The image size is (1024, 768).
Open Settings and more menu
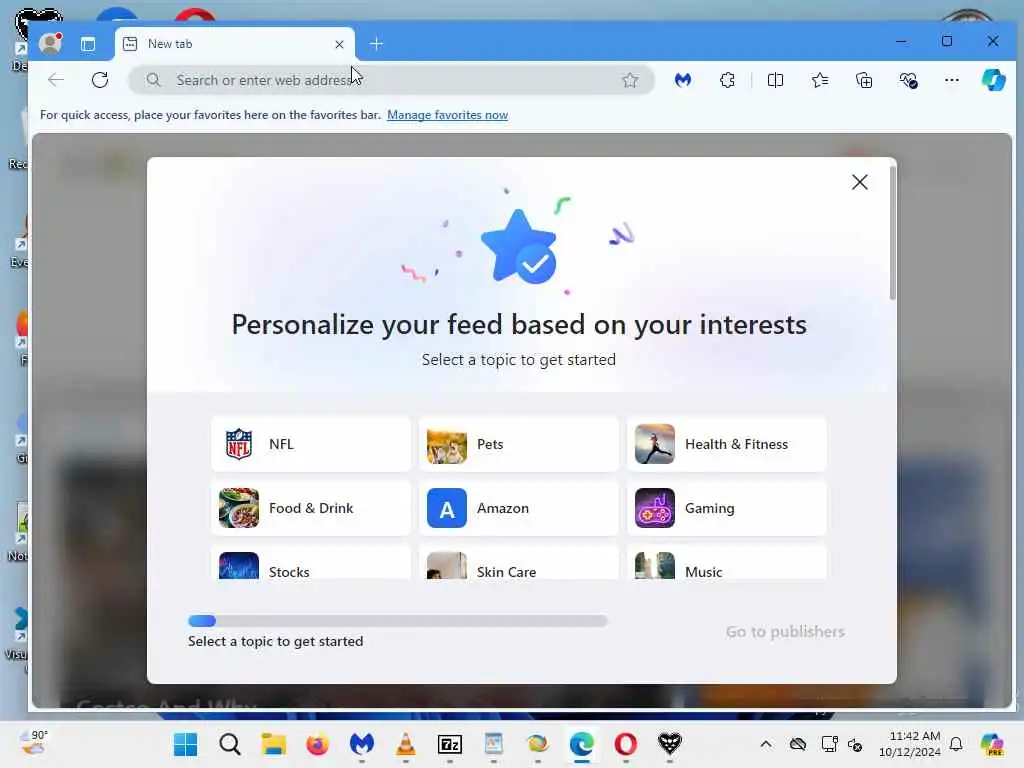coord(952,80)
